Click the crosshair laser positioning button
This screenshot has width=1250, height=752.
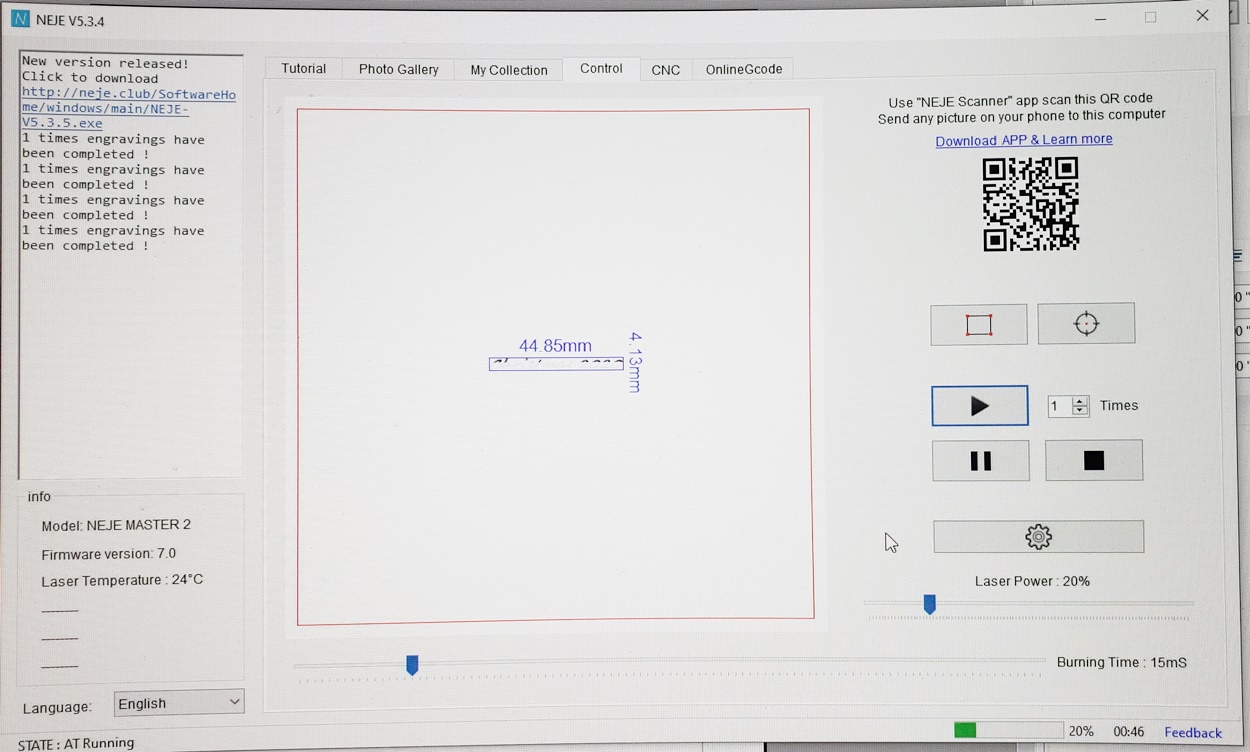(1086, 324)
